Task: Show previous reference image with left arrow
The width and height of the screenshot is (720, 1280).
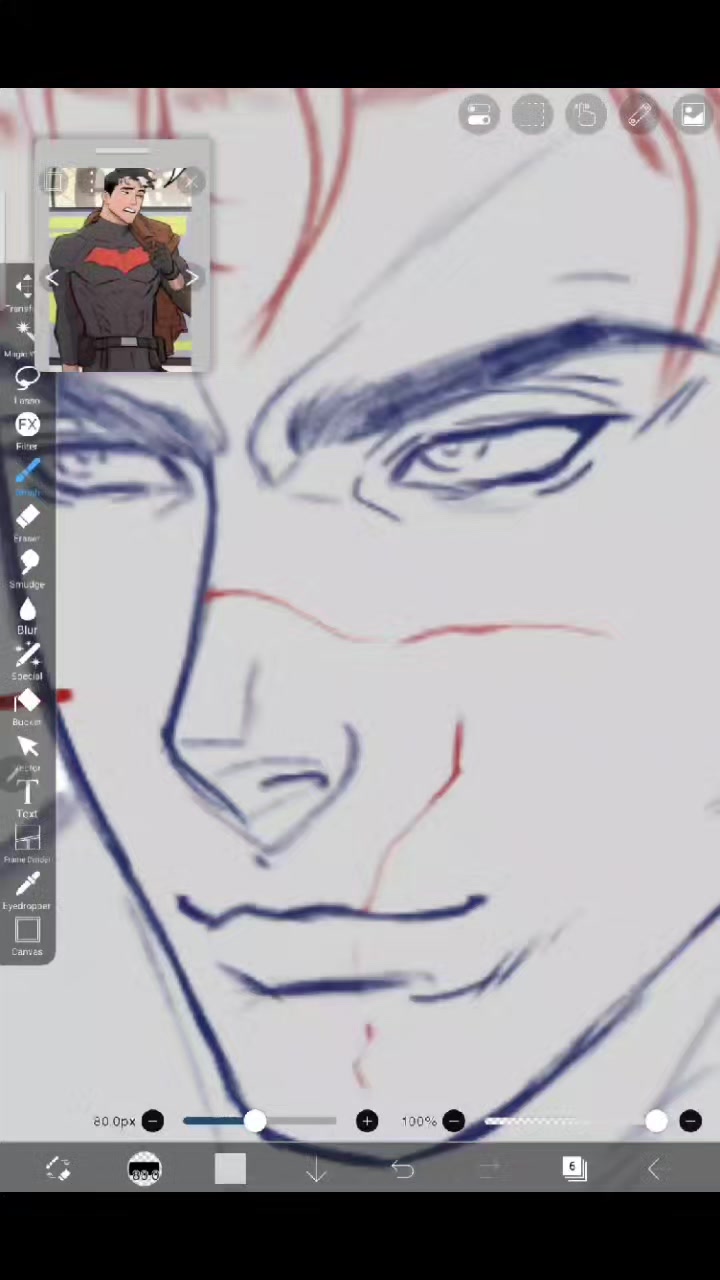Action: (x=53, y=279)
